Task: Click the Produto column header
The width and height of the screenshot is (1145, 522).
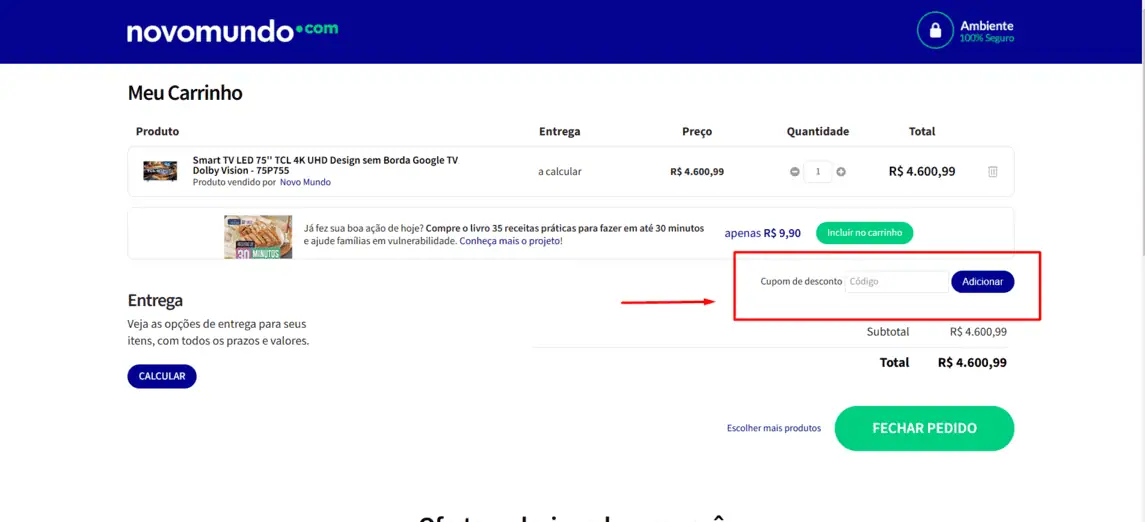Action: click(x=157, y=131)
